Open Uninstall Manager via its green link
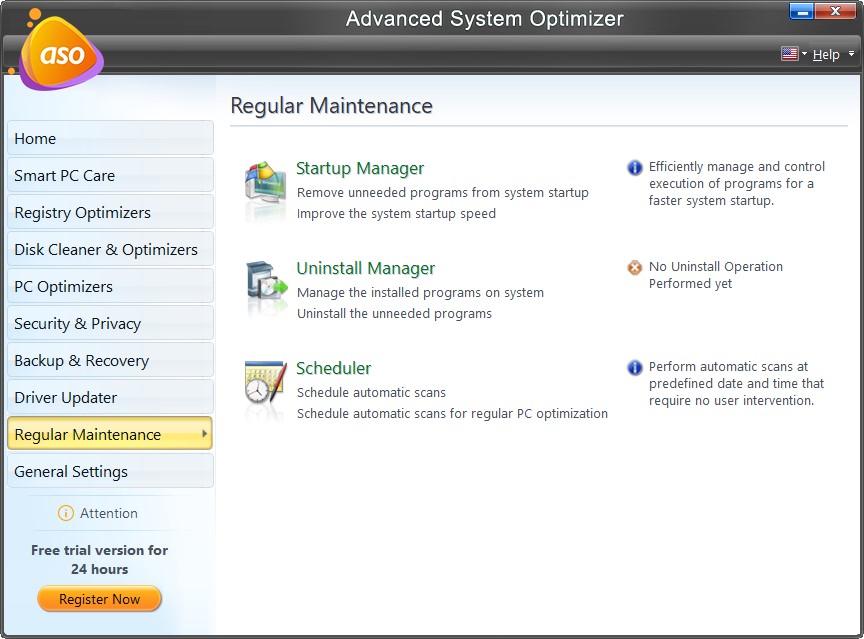Screen dimensions: 864x639 (366, 268)
